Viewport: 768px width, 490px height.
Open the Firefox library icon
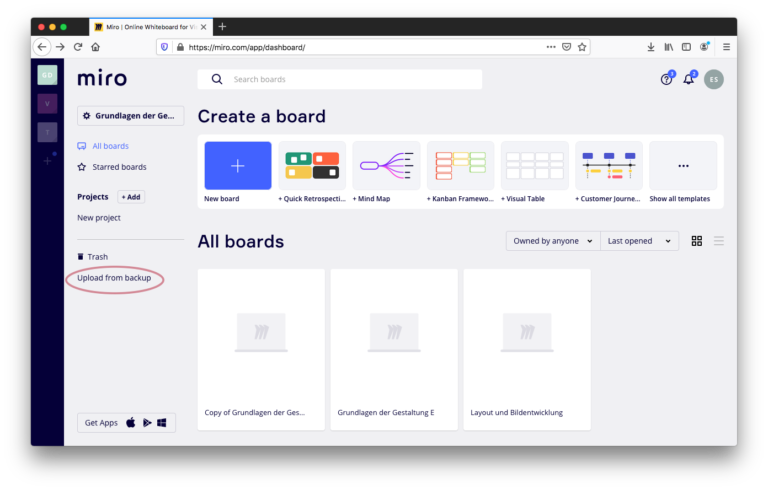pyautogui.click(x=669, y=47)
